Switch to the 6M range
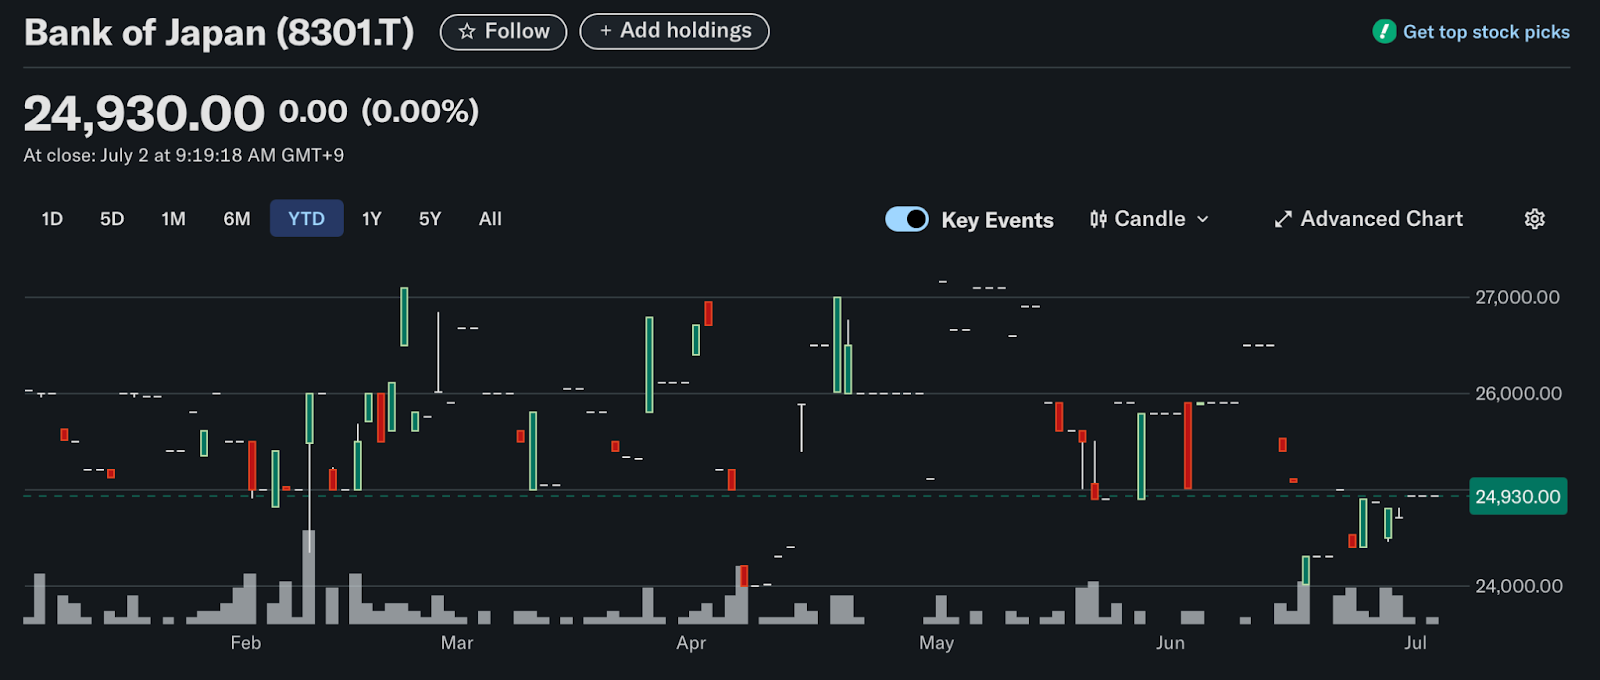The image size is (1600, 680). click(x=237, y=219)
